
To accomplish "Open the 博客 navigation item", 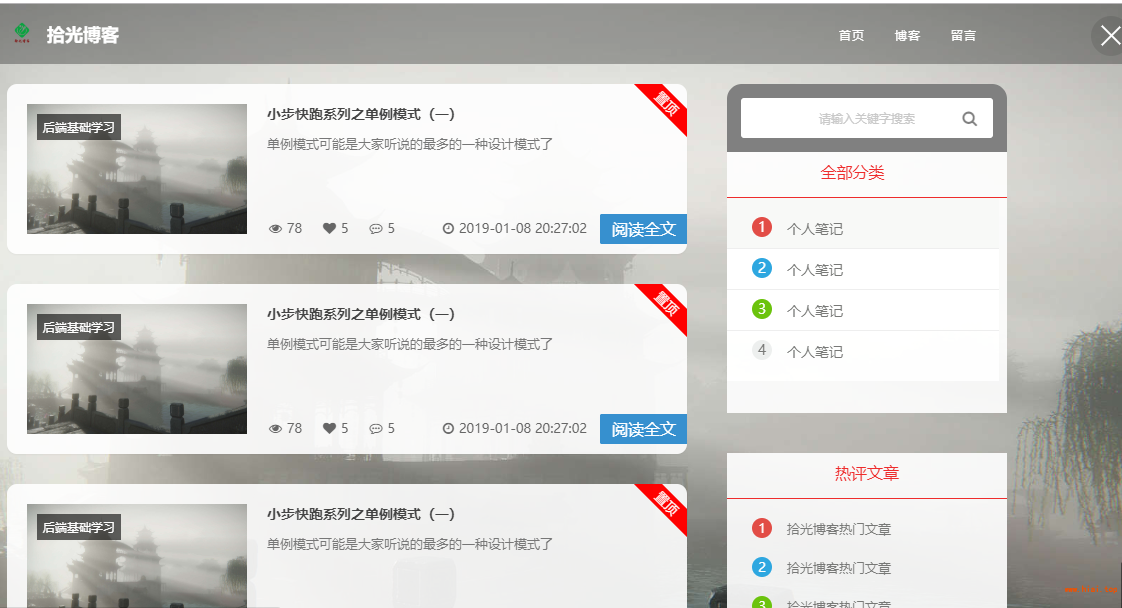I will pos(907,36).
